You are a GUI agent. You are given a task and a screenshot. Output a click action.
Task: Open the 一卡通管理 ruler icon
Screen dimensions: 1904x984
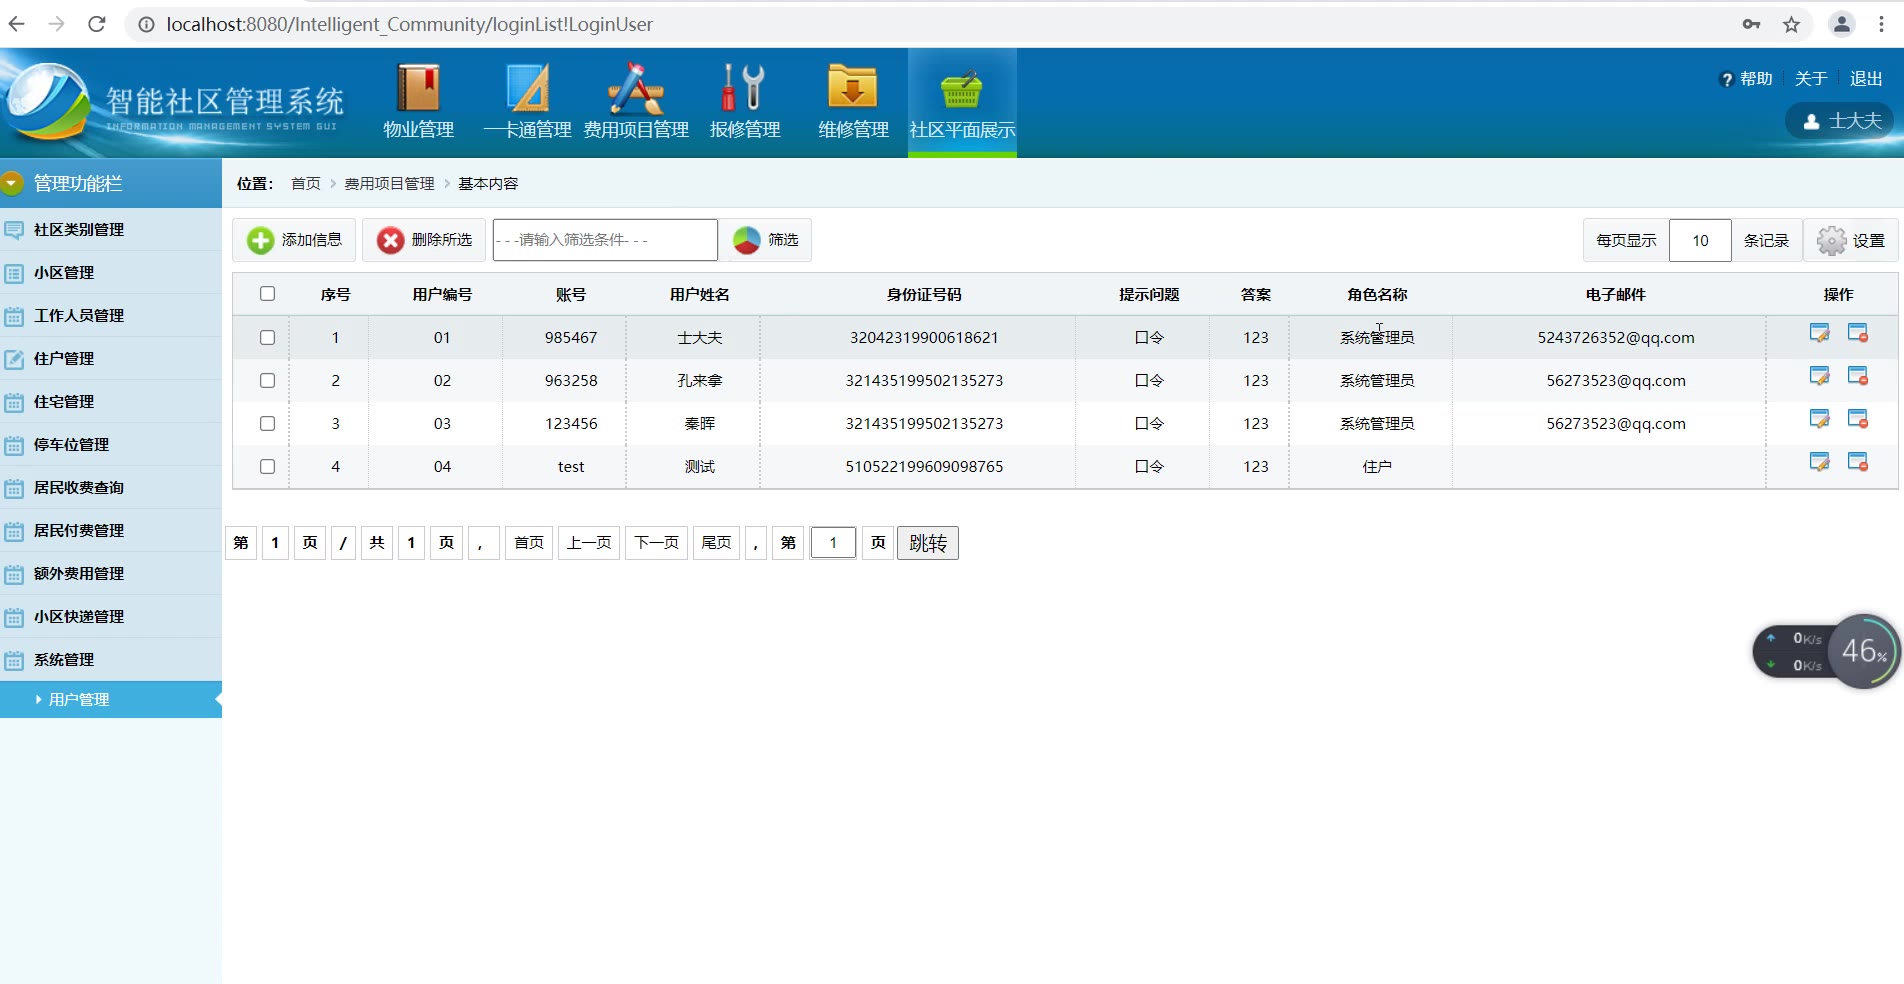coord(527,88)
